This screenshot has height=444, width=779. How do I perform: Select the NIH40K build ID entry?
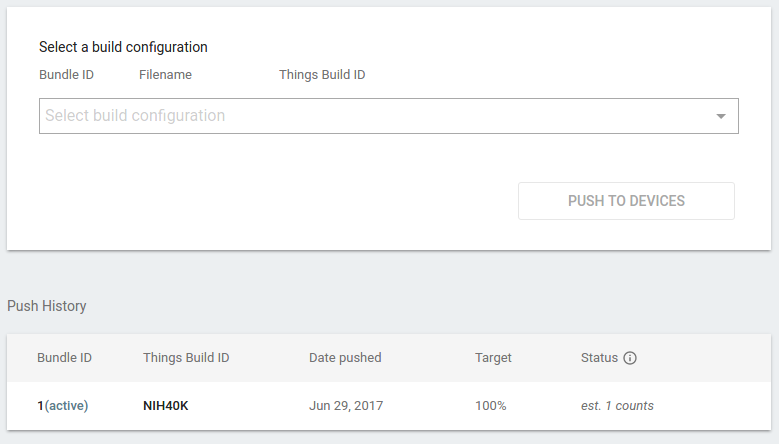point(166,406)
